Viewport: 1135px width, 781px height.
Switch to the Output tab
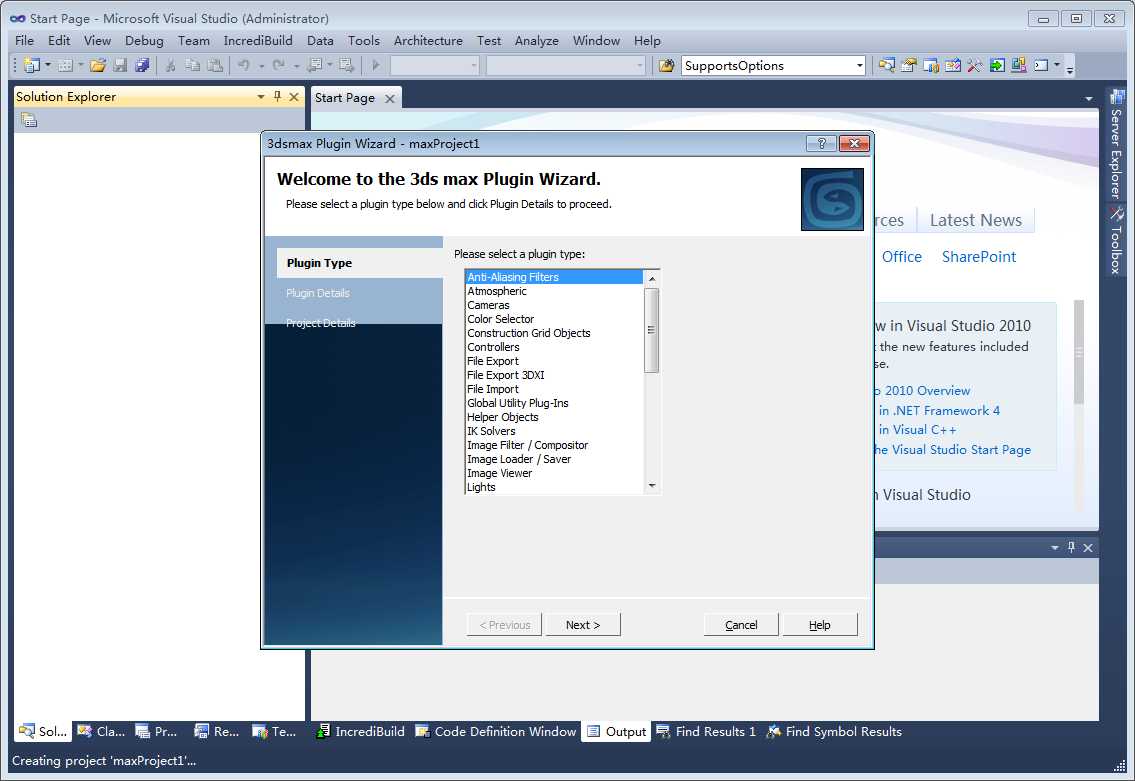pos(617,732)
